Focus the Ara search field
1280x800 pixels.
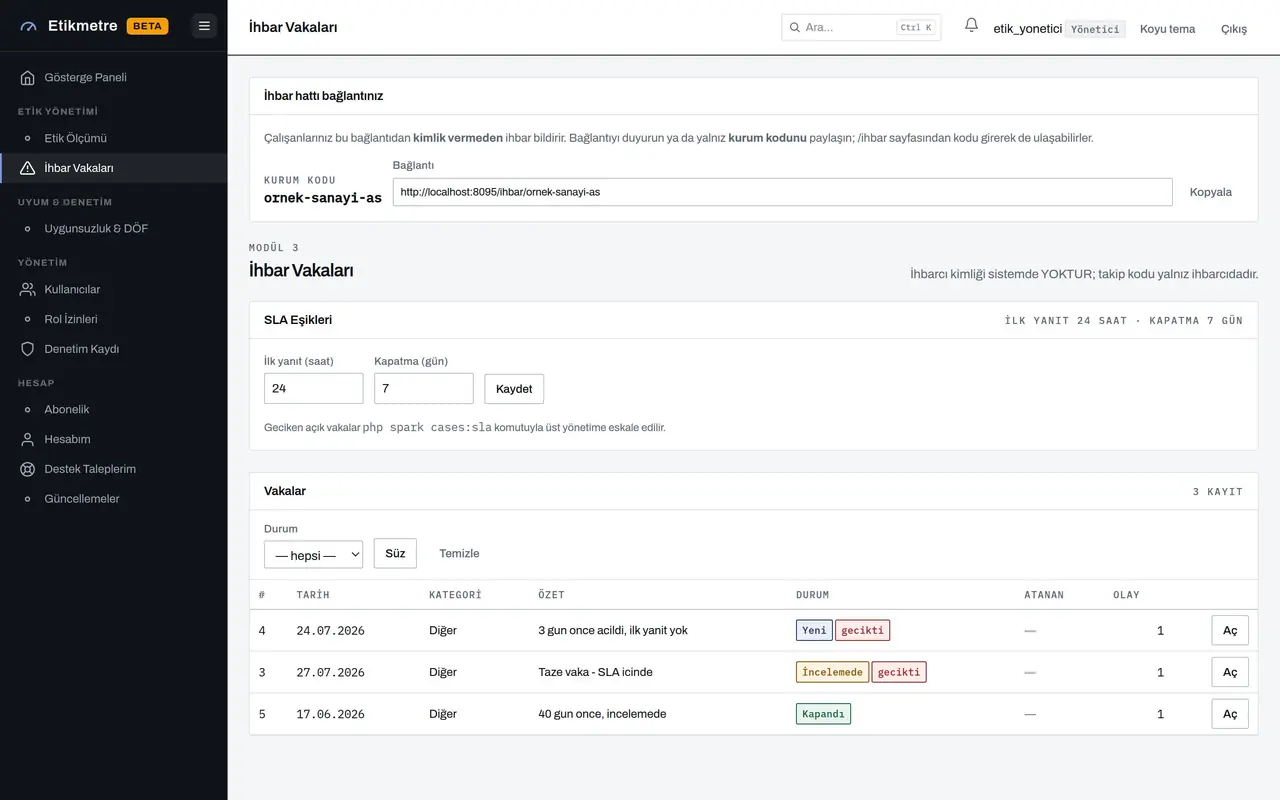pos(861,28)
